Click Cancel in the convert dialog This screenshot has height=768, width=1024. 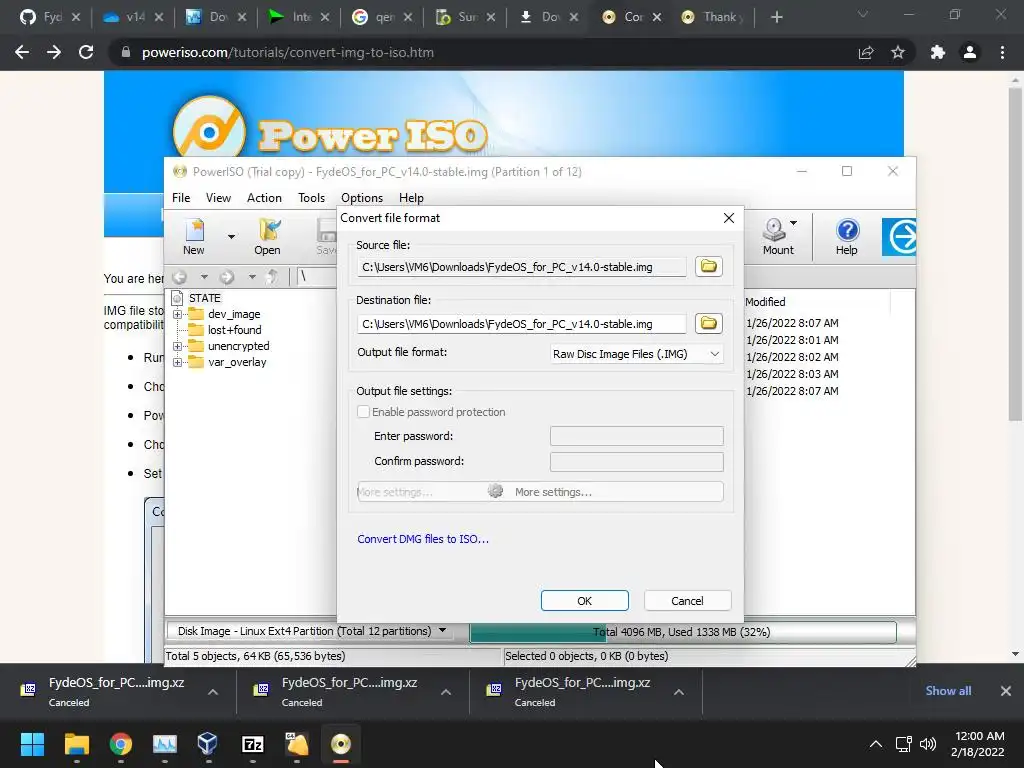[x=687, y=601]
